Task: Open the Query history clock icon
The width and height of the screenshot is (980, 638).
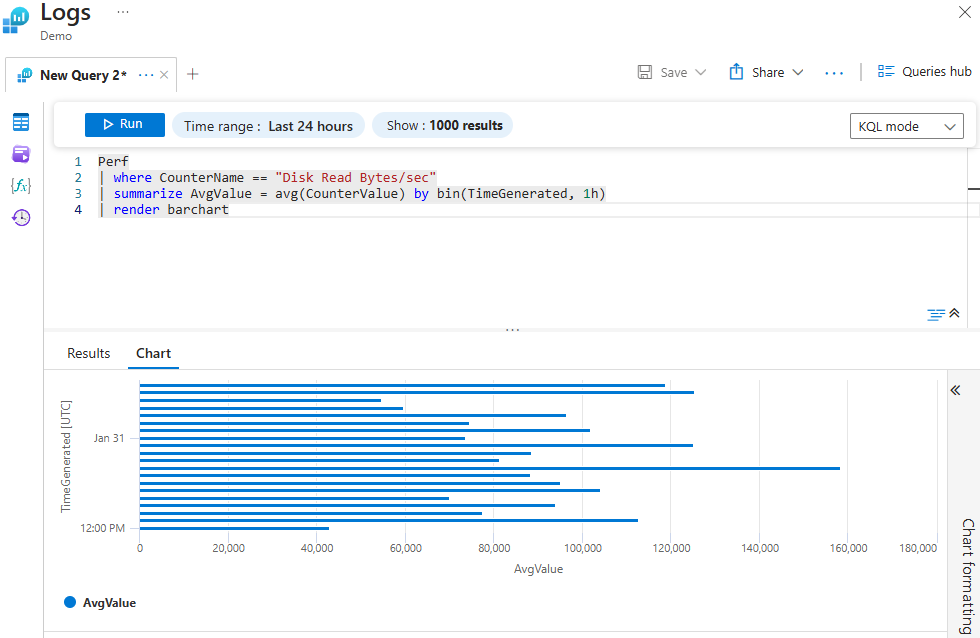Action: [21, 217]
